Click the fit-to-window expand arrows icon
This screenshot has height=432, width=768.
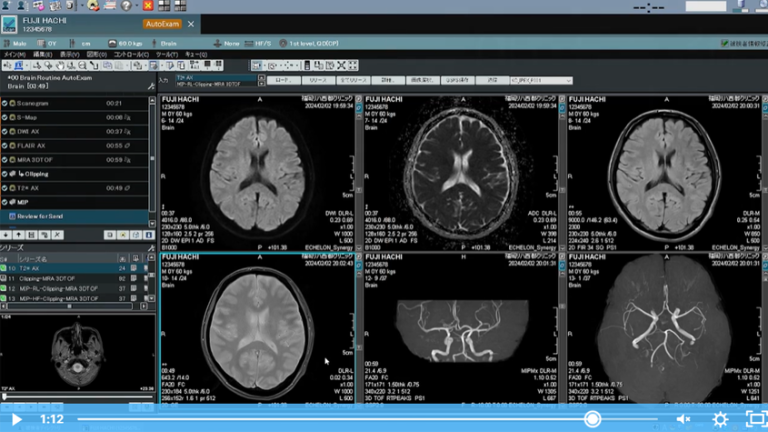point(353,65)
